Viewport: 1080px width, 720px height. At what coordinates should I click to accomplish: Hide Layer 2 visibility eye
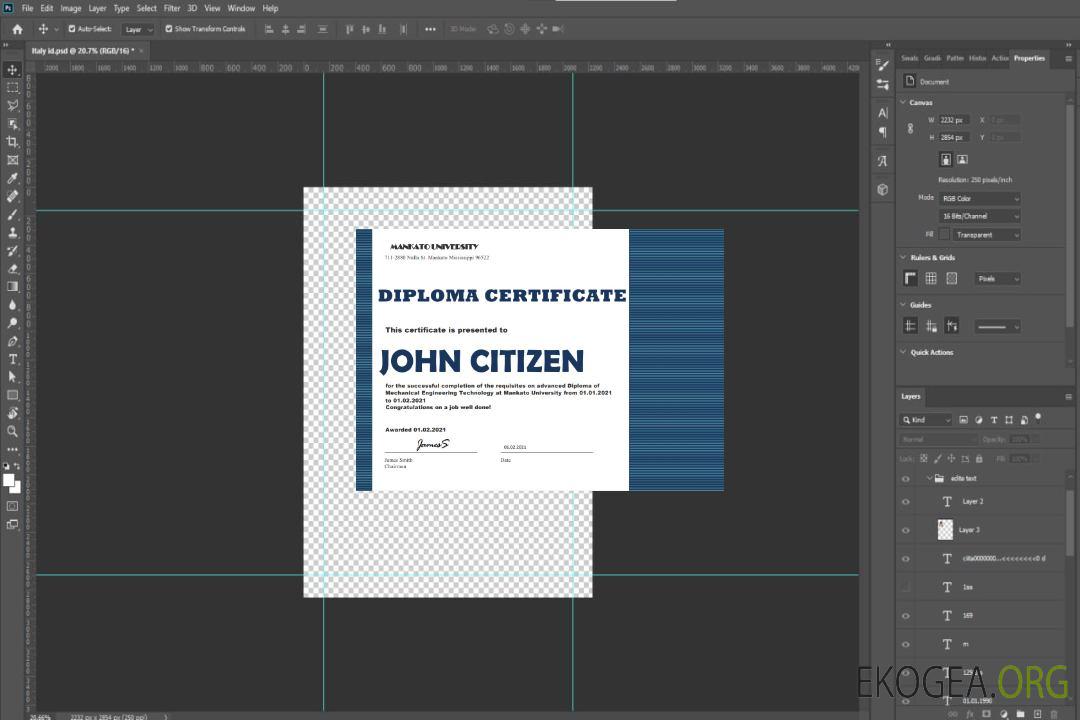tap(906, 502)
